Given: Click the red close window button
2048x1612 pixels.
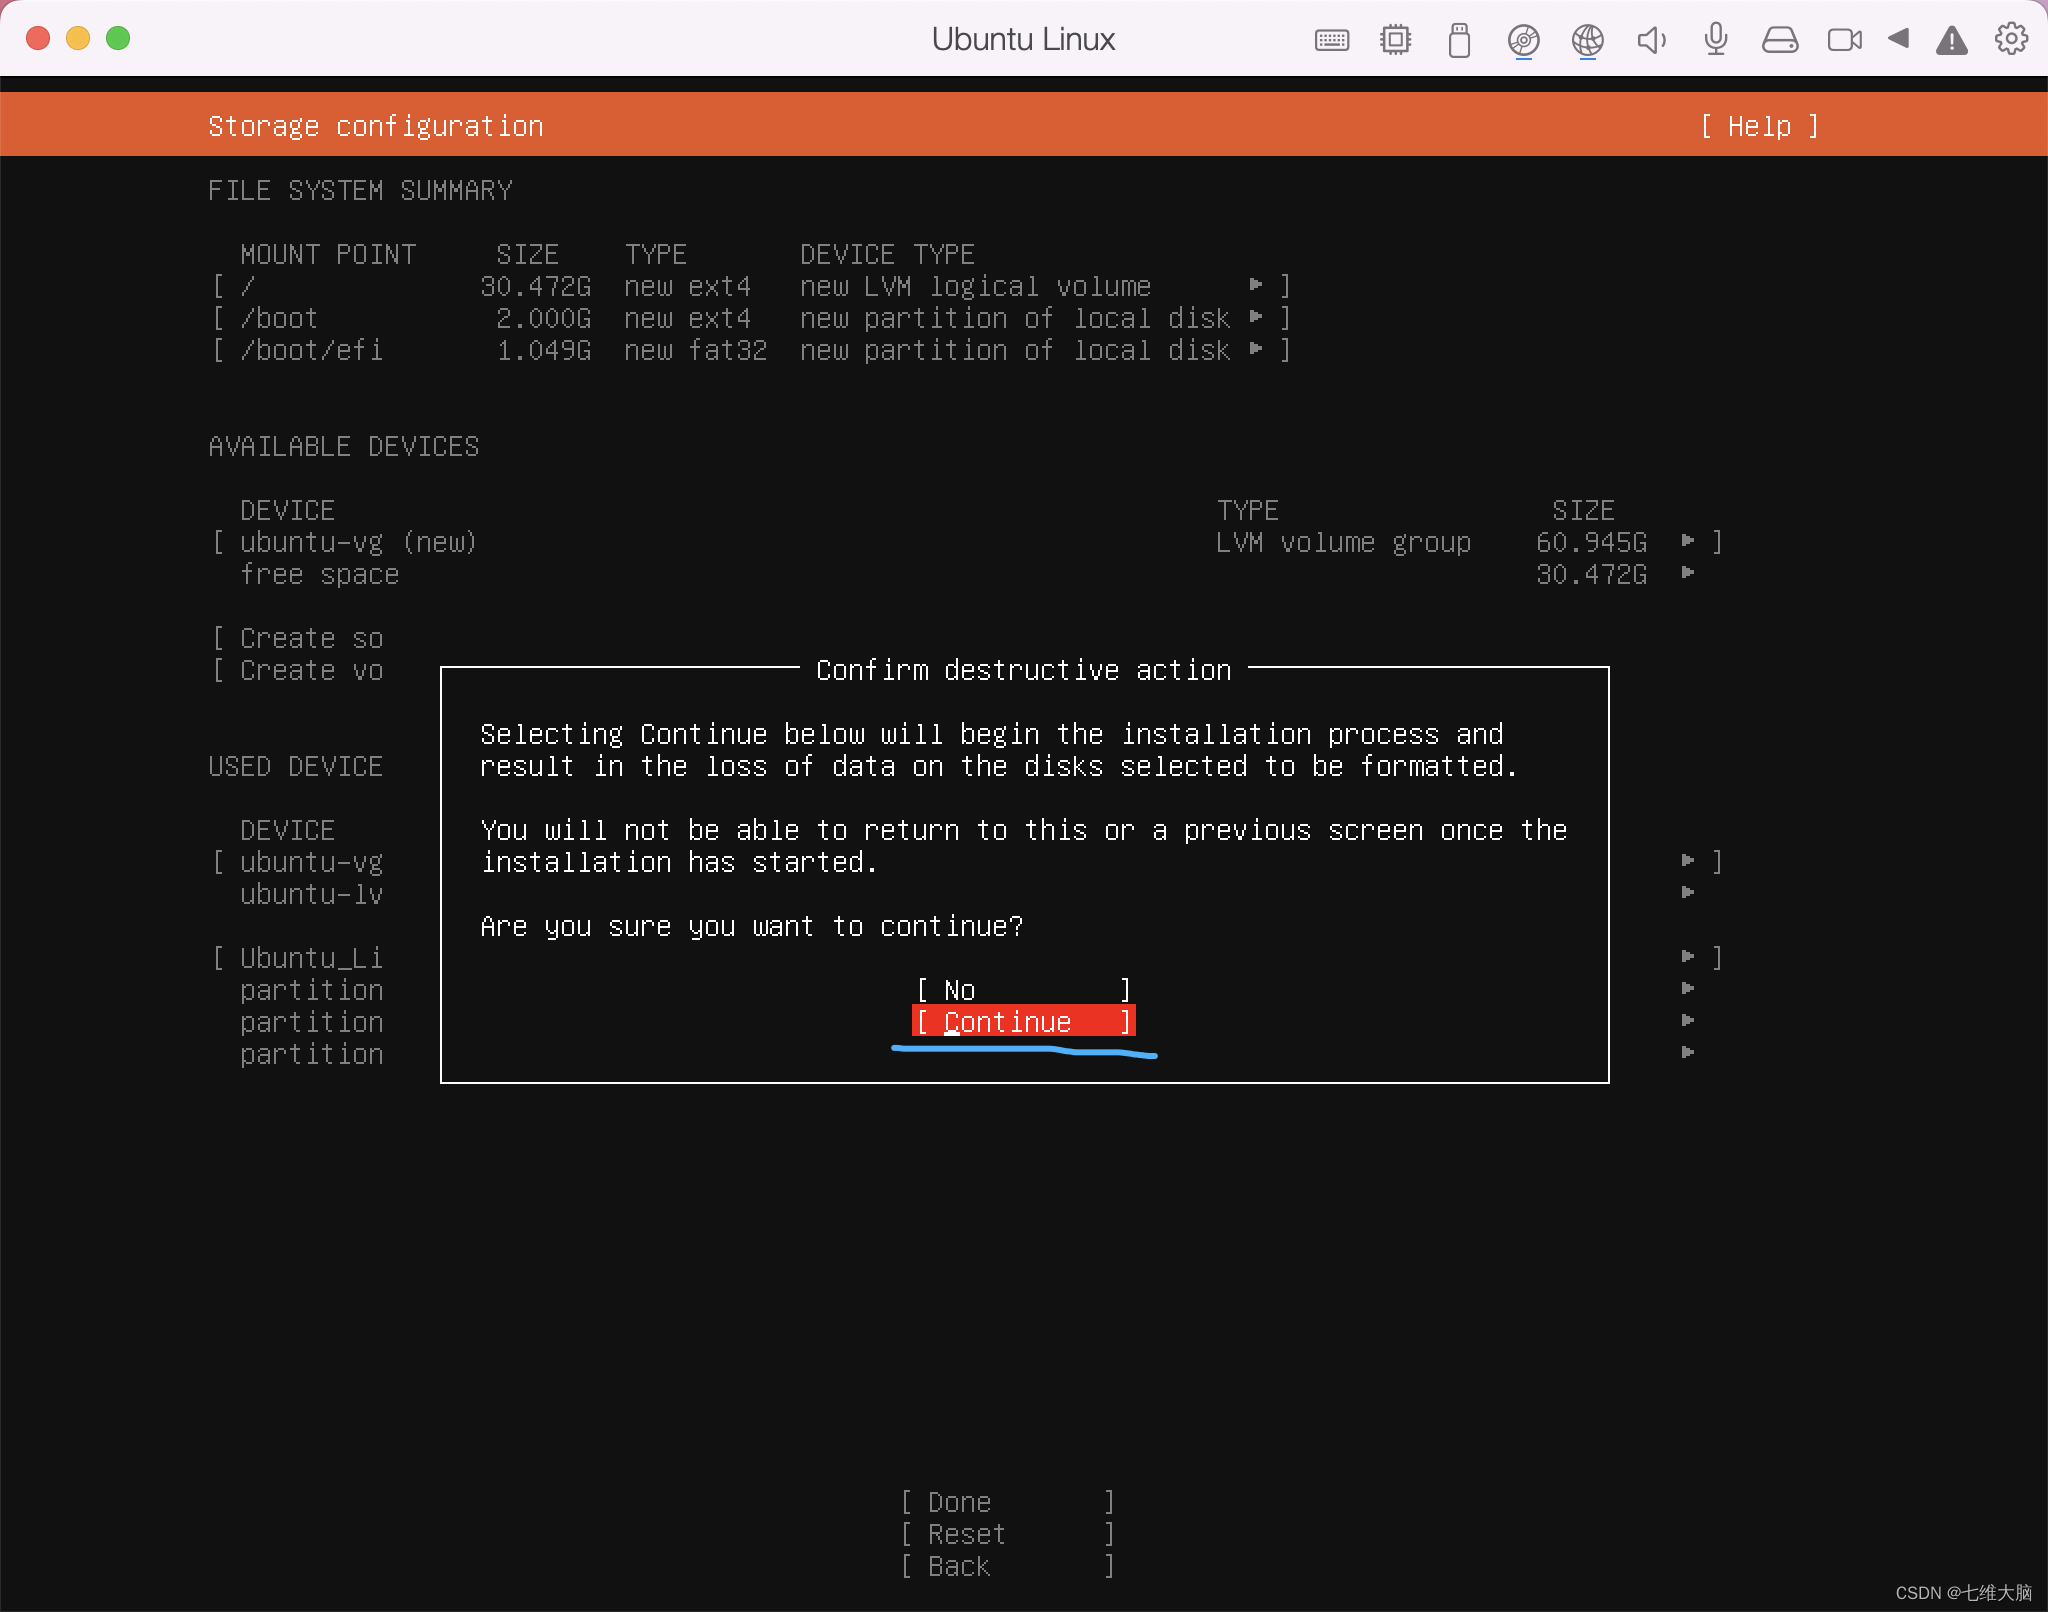Looking at the screenshot, I should click(x=38, y=38).
